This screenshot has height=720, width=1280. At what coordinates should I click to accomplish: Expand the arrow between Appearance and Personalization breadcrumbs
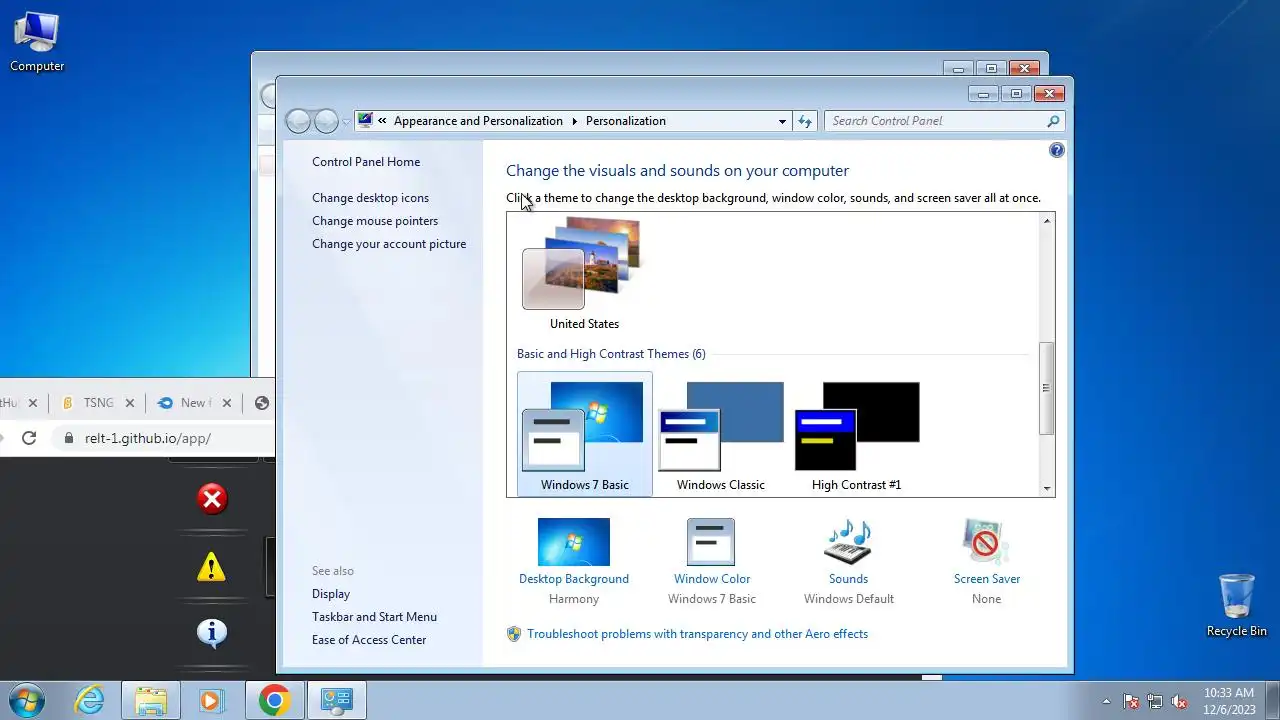click(x=575, y=121)
